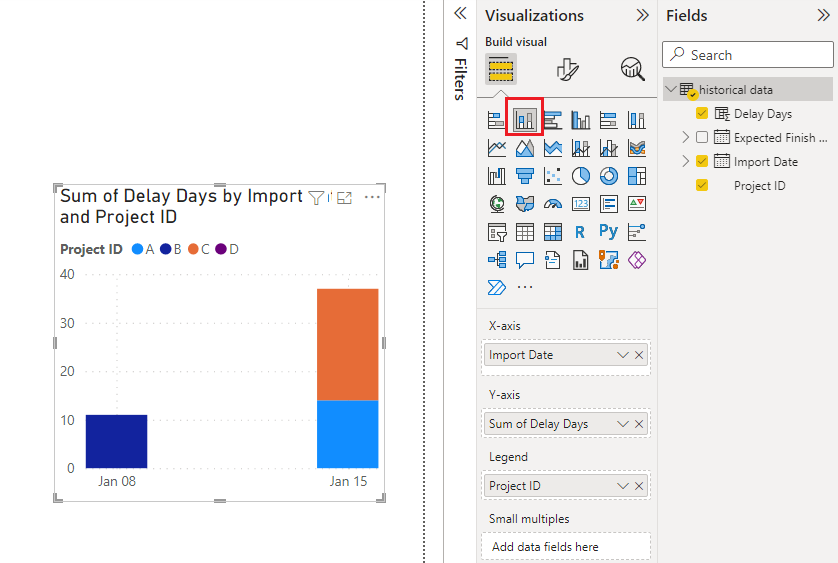Collapse the Visualizations pane

[x=642, y=15]
